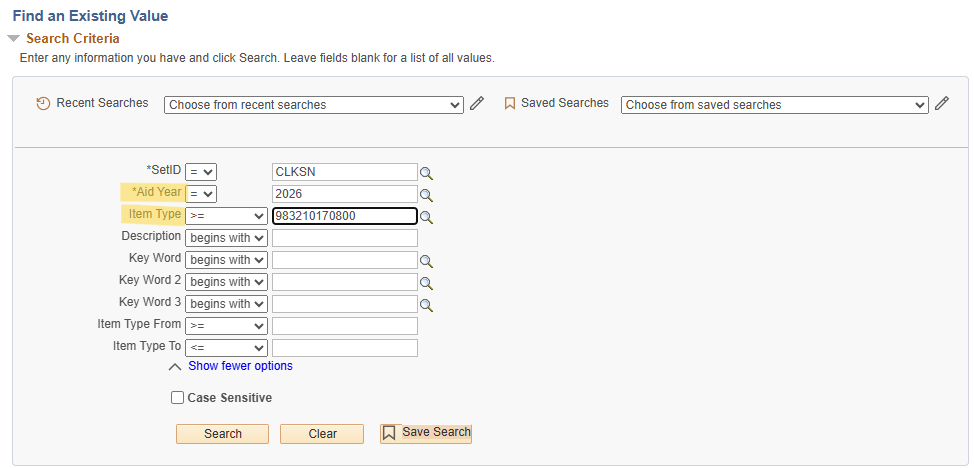Image resolution: width=974 pixels, height=468 pixels.
Task: Open the Key Word 3 lookup icon
Action: click(x=426, y=304)
